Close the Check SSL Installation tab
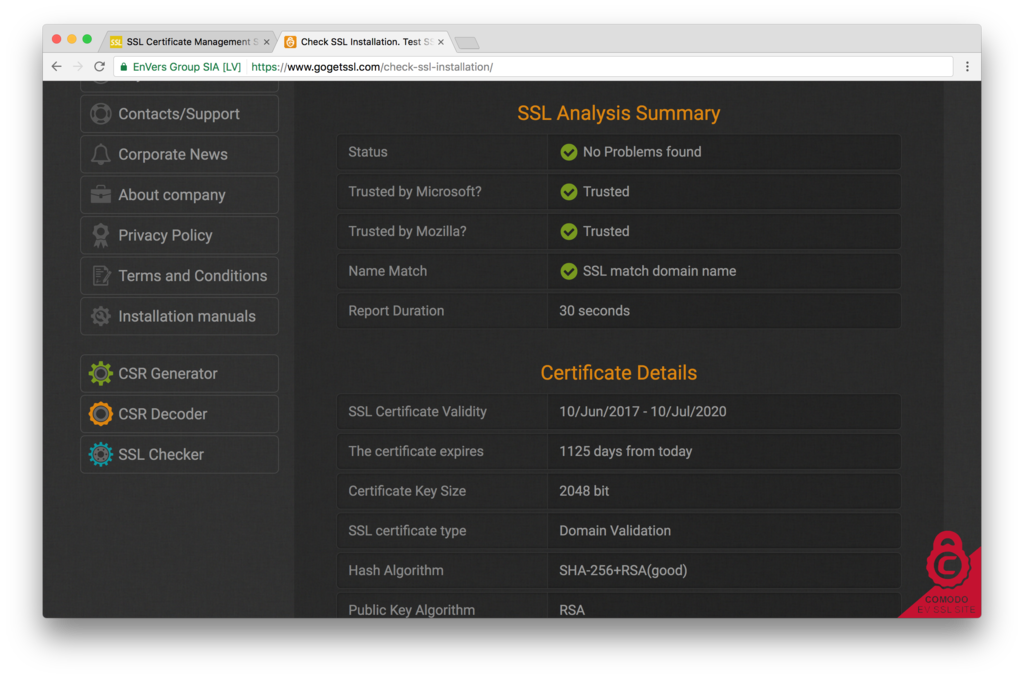Image resolution: width=1024 pixels, height=679 pixels. pyautogui.click(x=441, y=42)
